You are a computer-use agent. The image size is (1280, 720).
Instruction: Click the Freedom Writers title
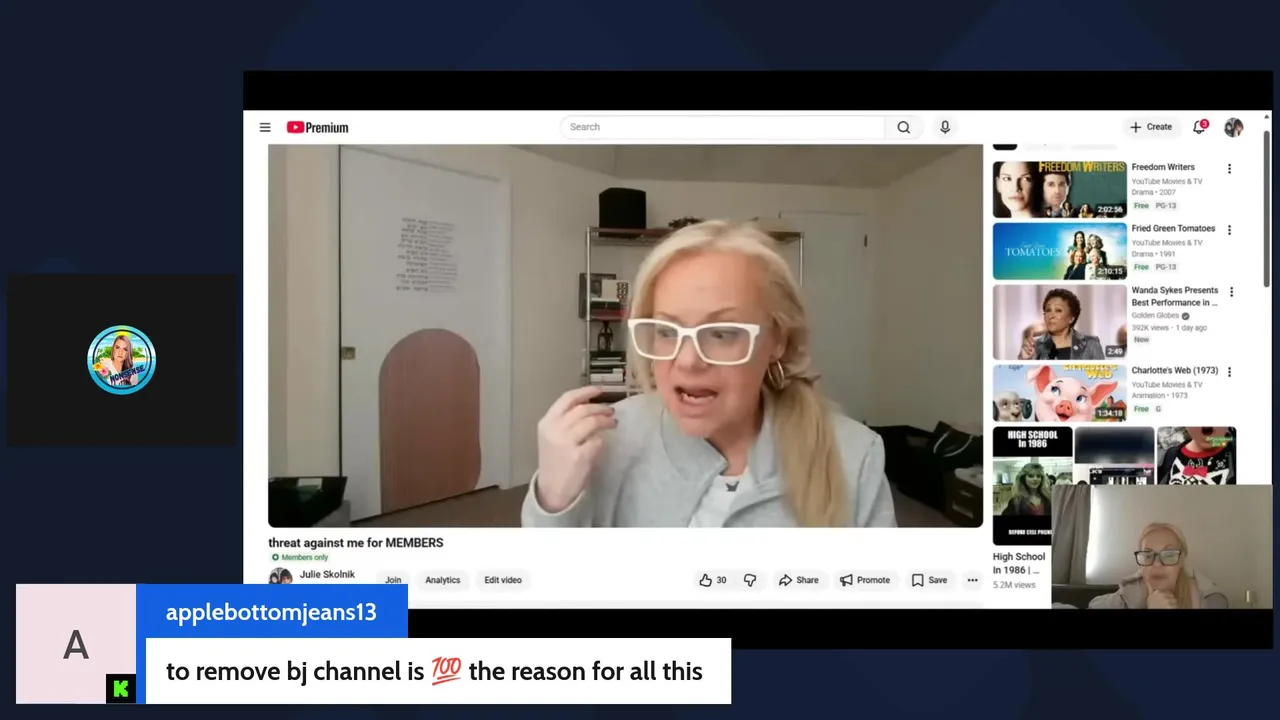(1163, 167)
